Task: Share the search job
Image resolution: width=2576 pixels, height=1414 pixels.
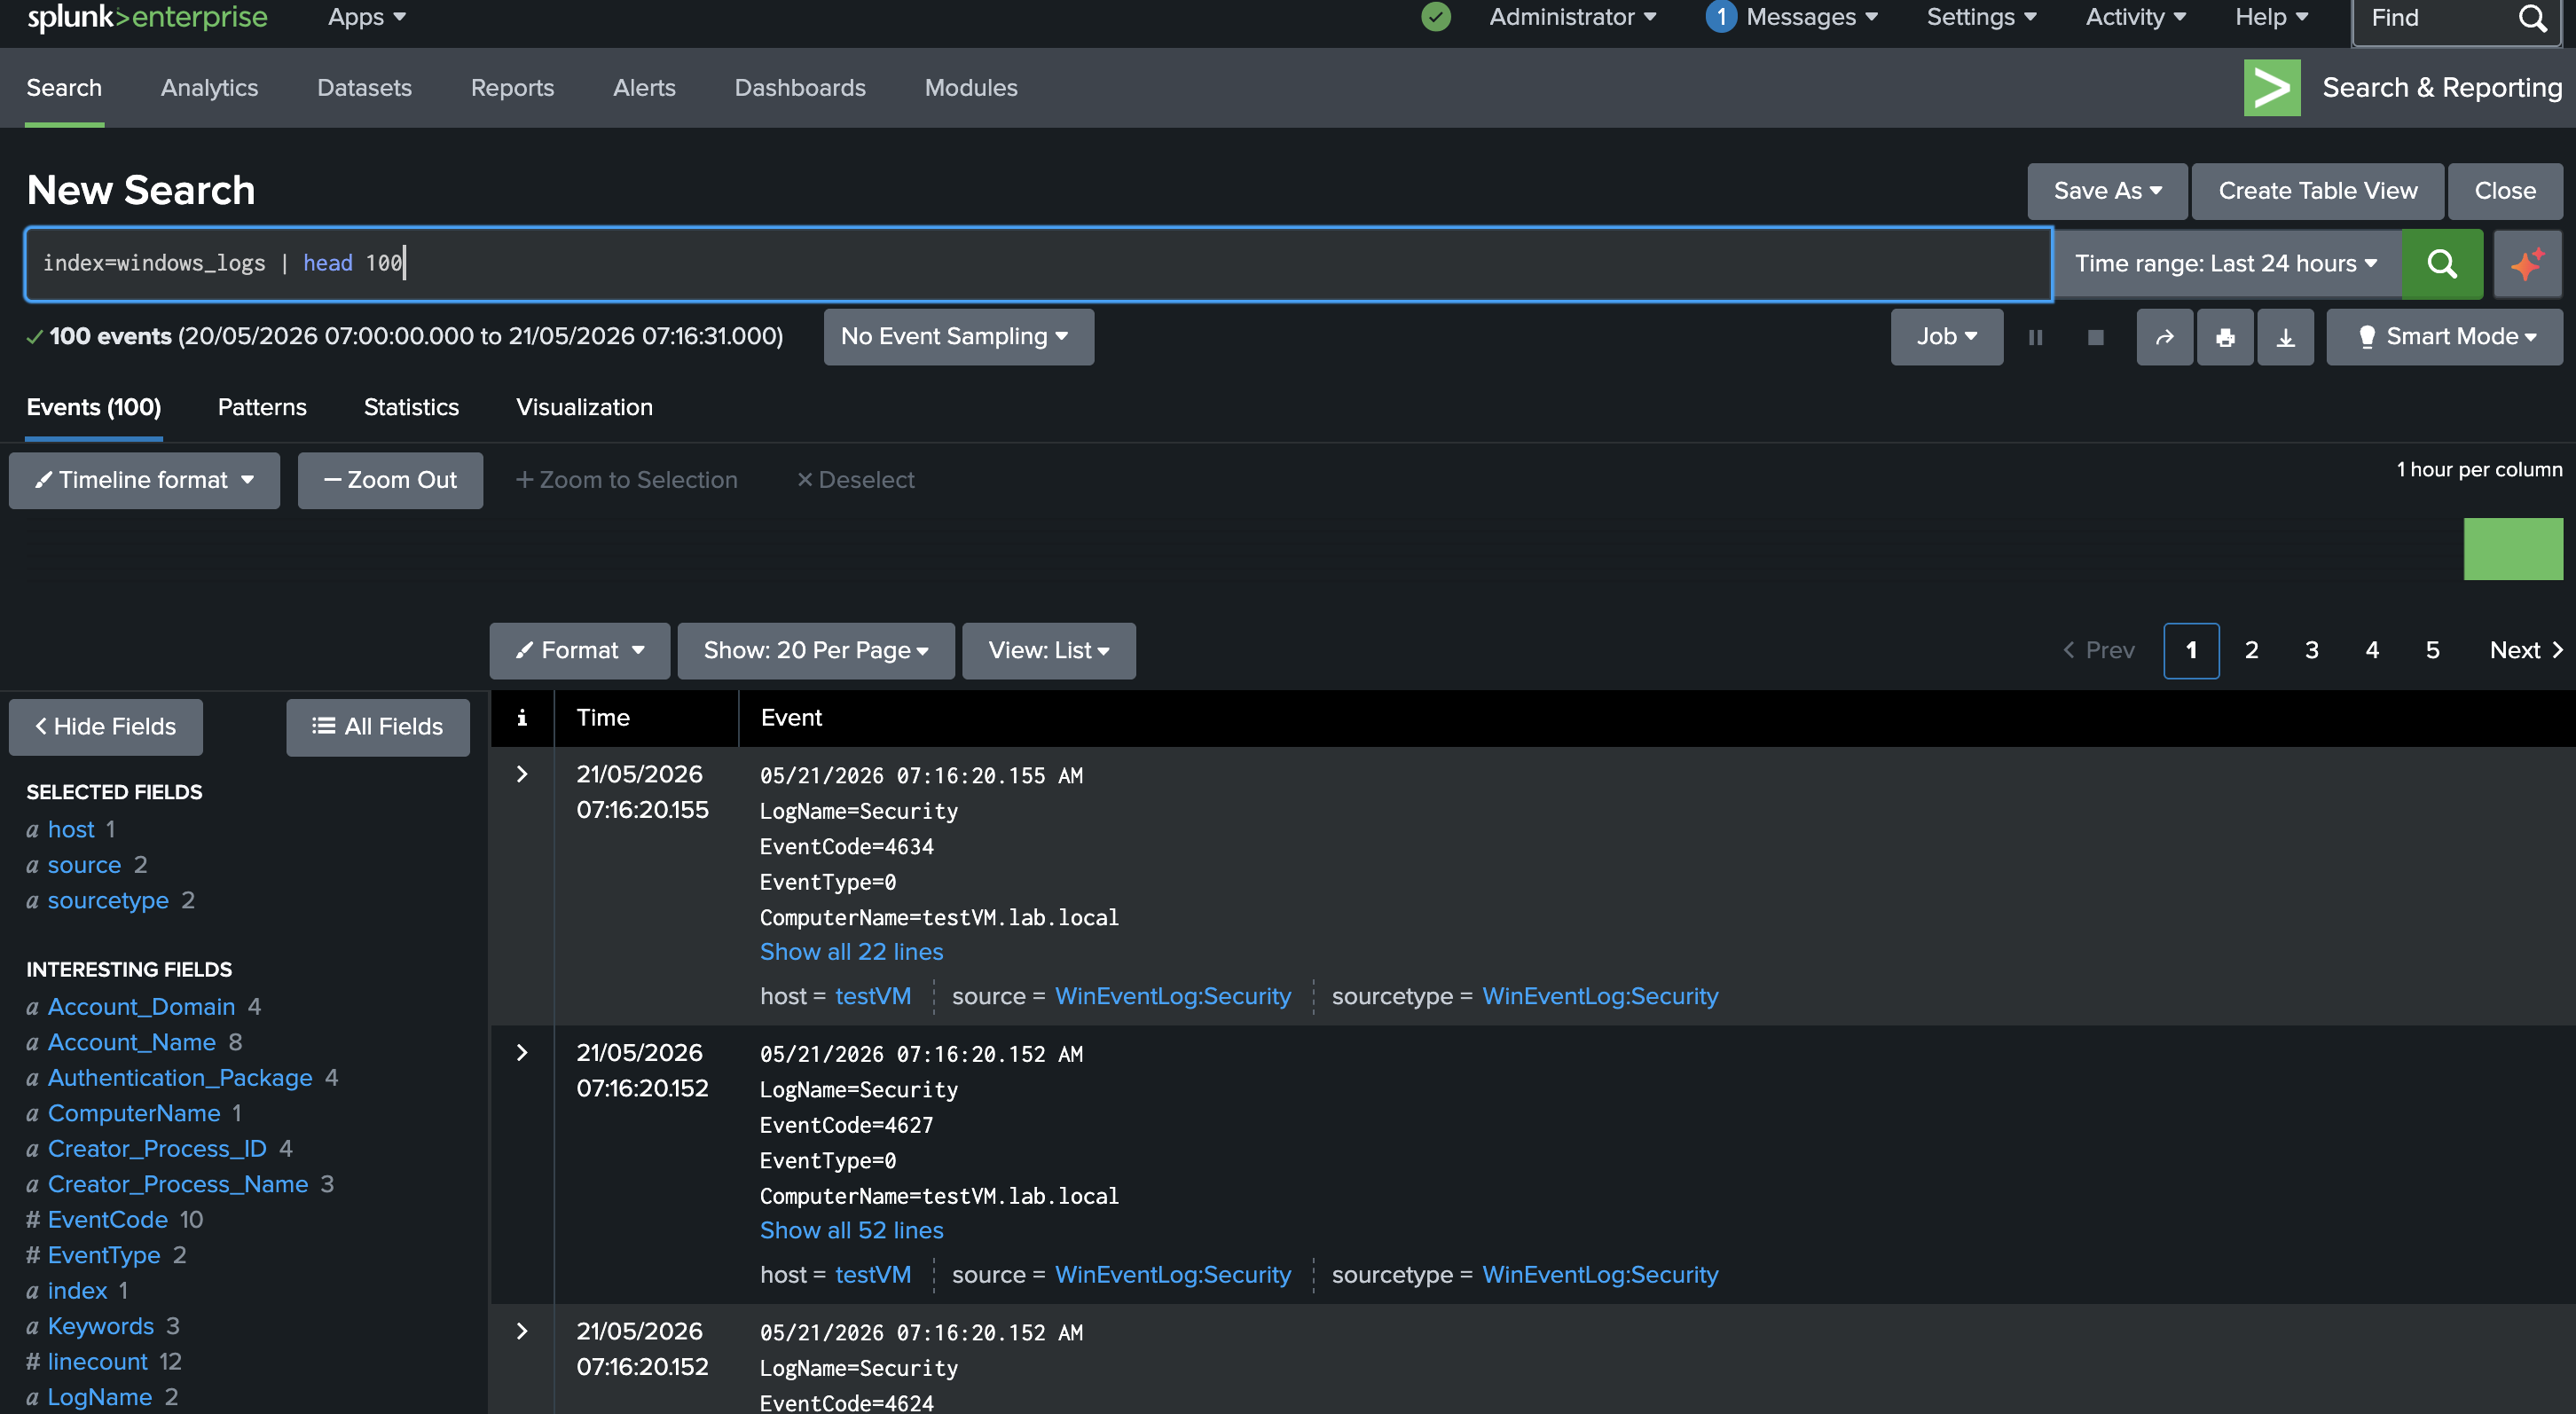Action: coord(2165,337)
